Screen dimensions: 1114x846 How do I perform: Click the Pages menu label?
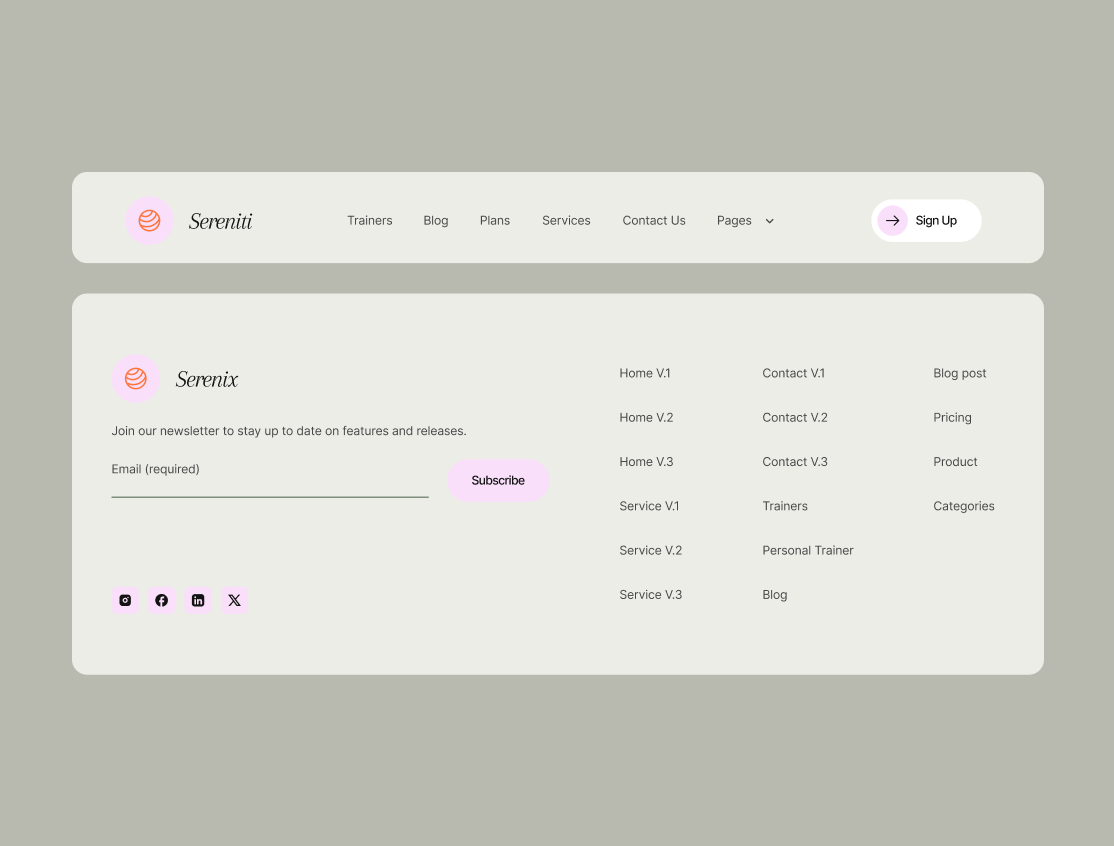[734, 221]
